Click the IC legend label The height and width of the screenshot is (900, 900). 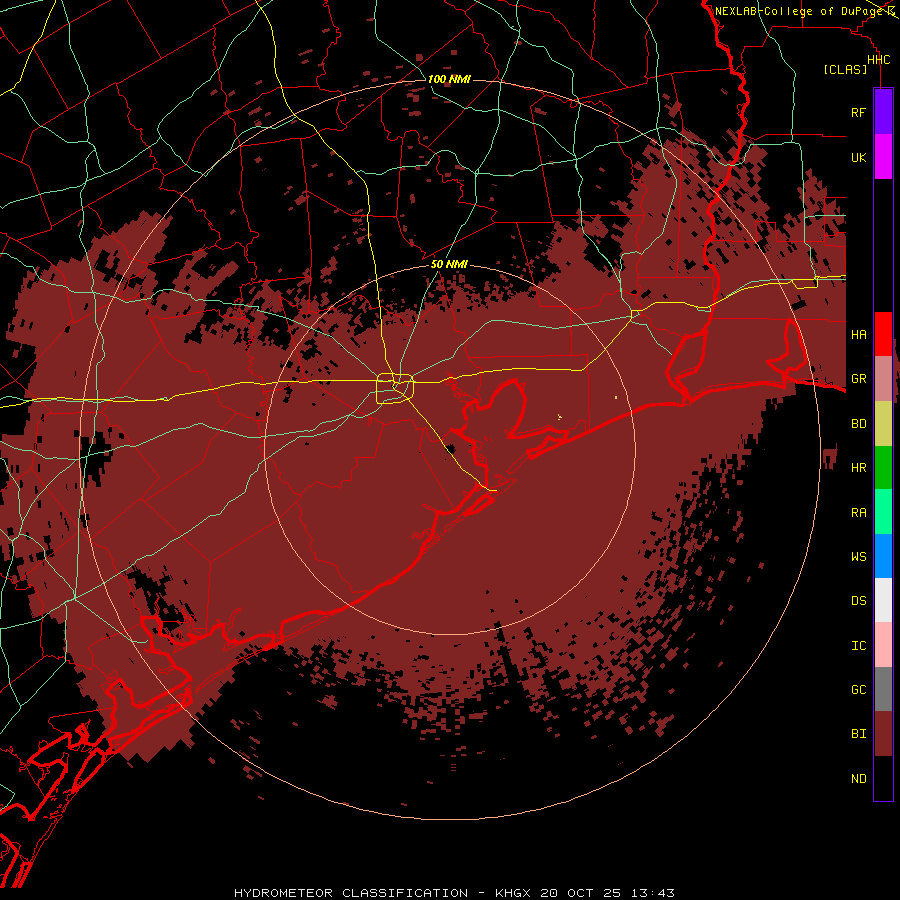[858, 645]
